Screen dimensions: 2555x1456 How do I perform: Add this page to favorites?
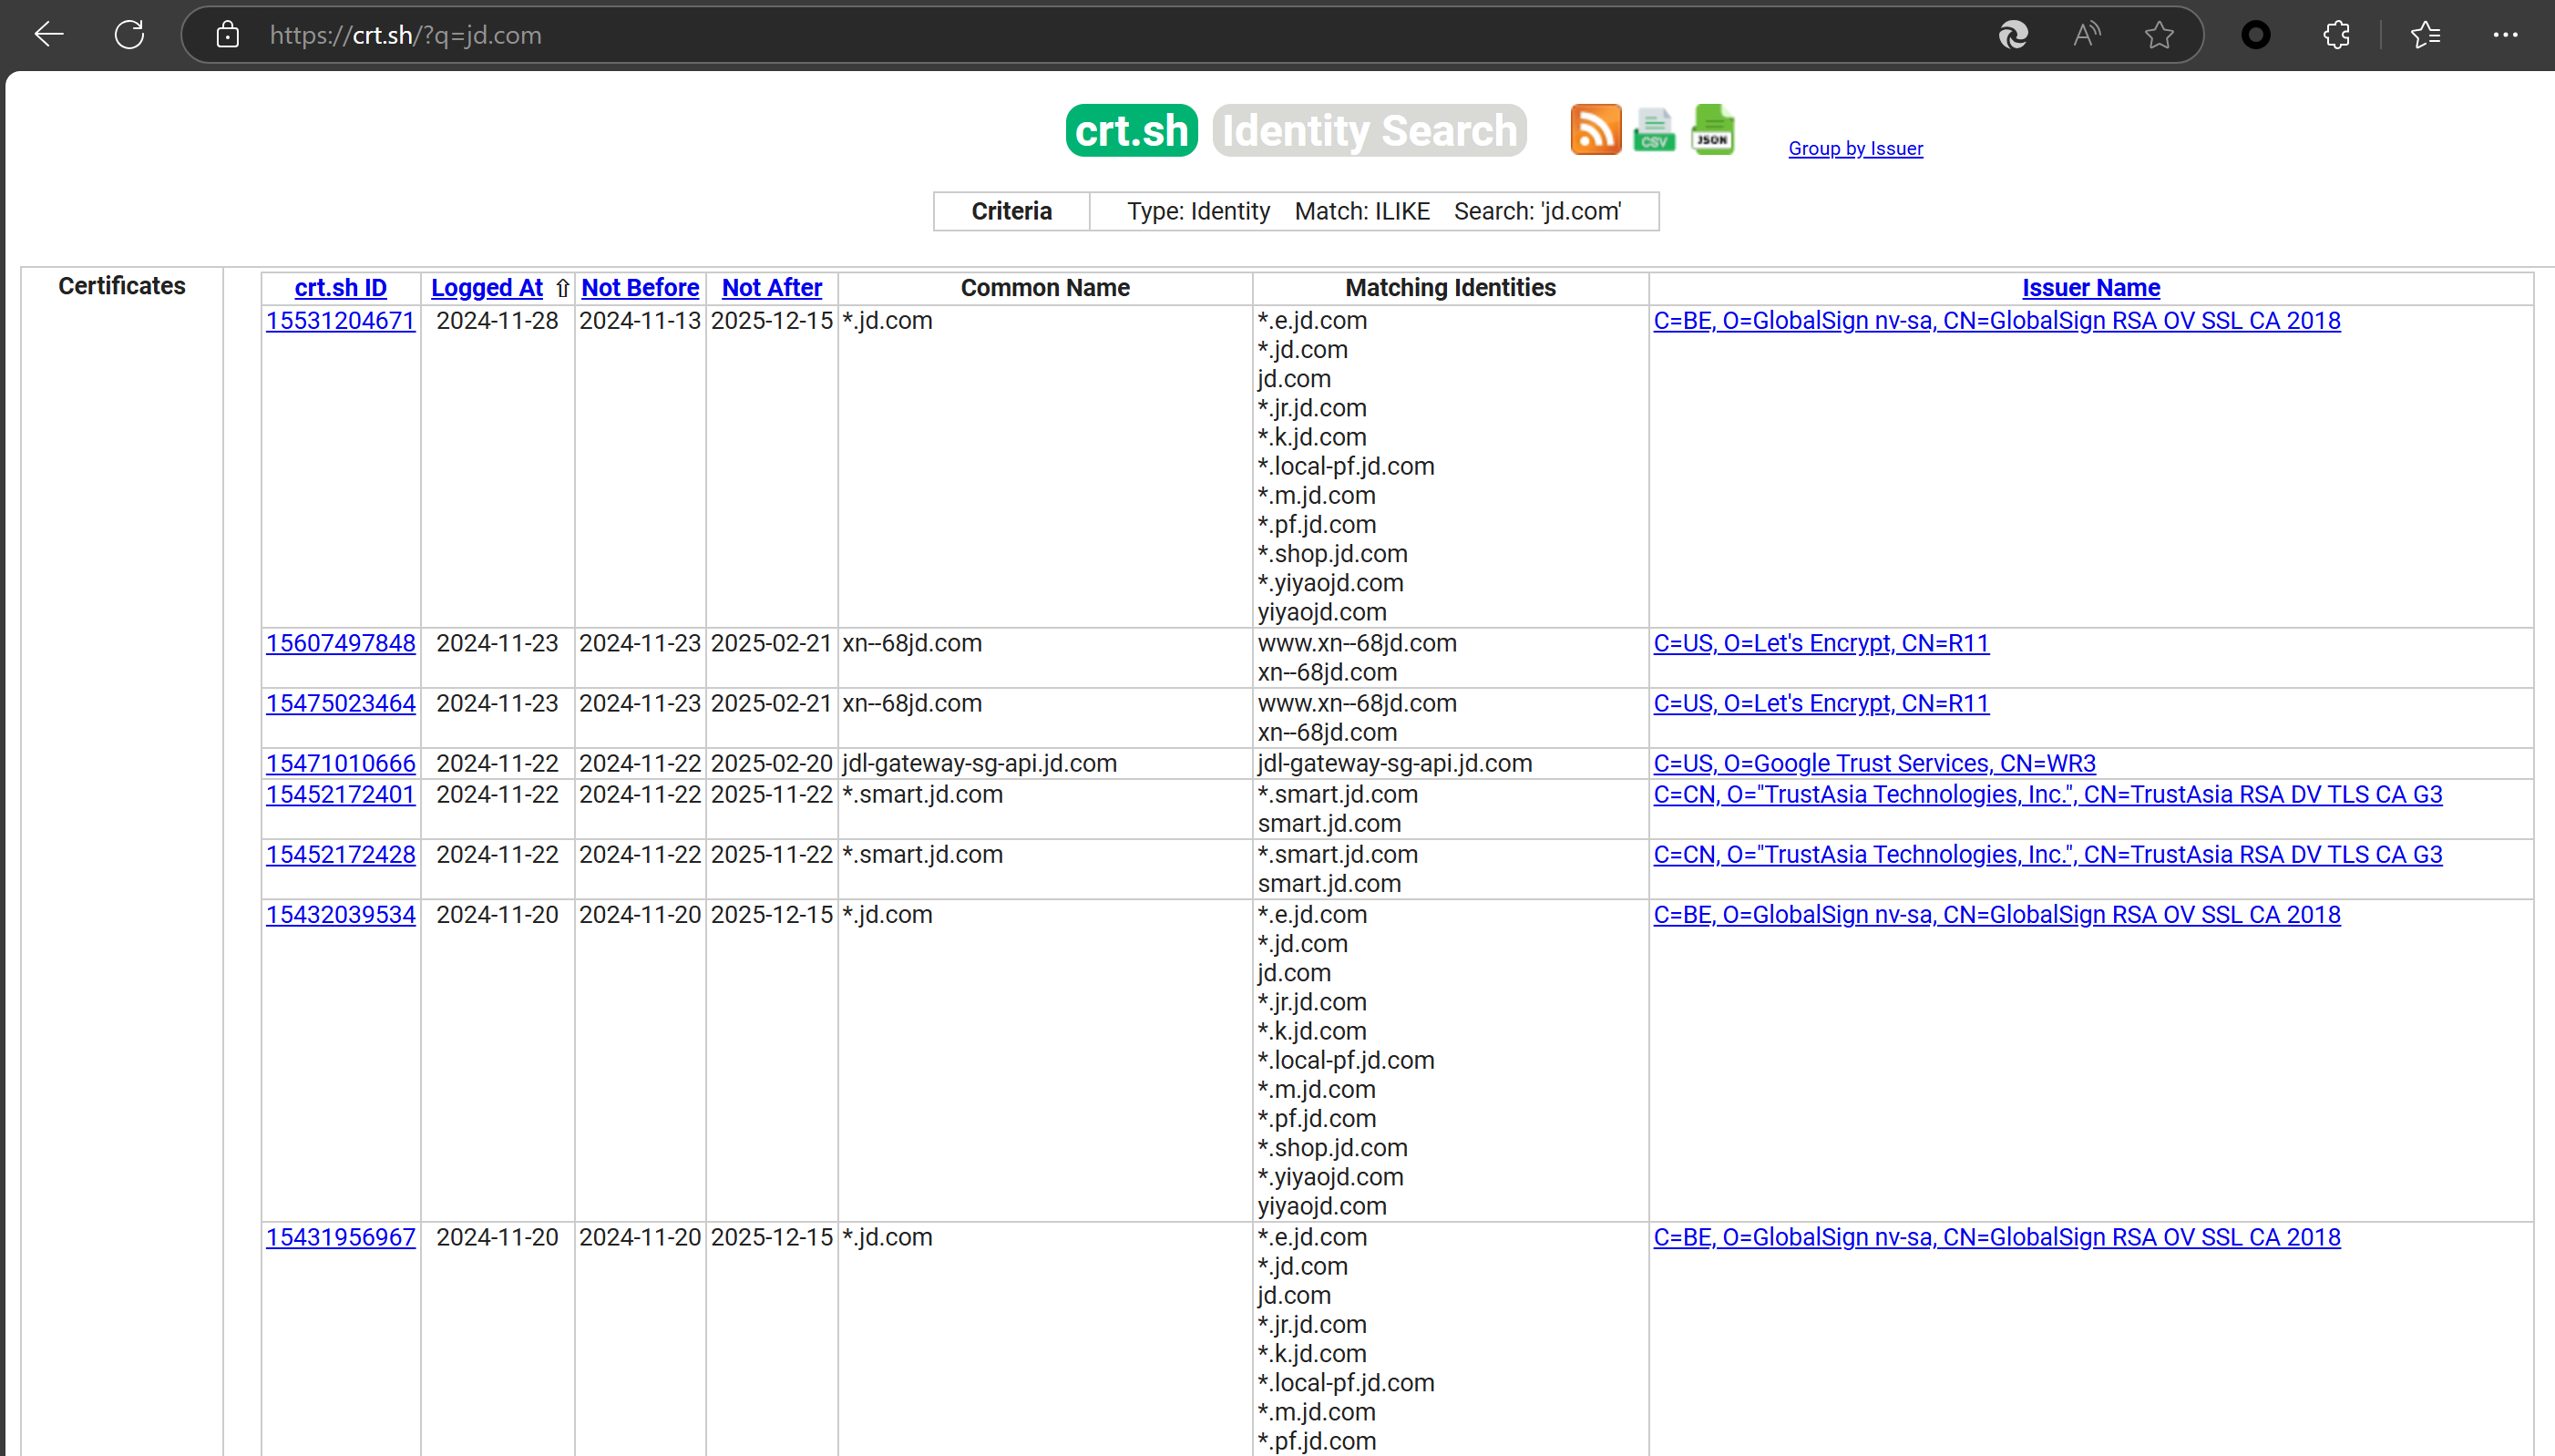coord(2159,35)
